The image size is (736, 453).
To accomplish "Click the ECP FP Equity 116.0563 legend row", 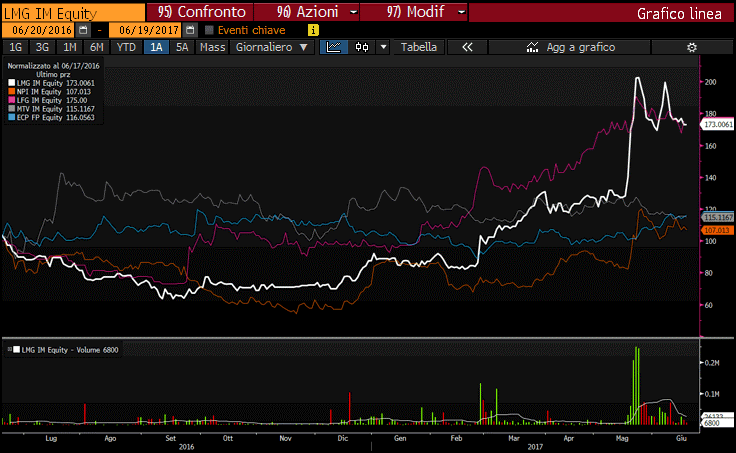I will tap(51, 117).
